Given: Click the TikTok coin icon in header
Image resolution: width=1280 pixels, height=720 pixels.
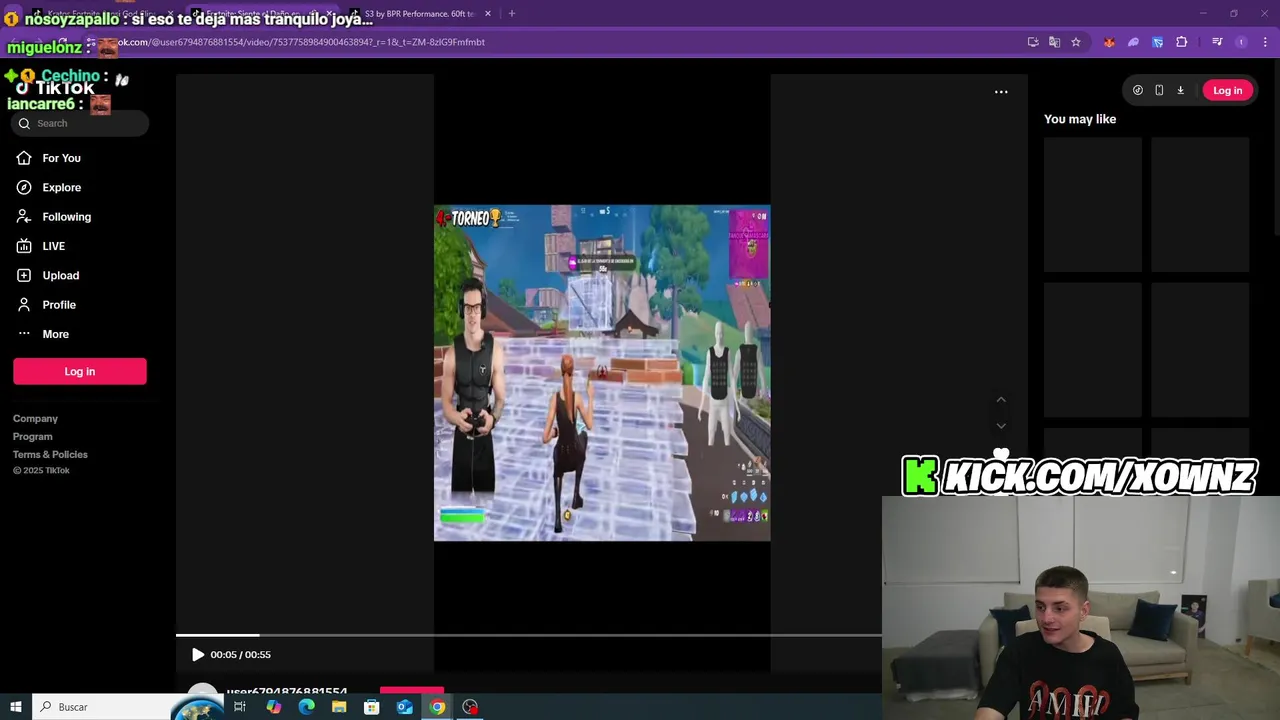Looking at the screenshot, I should pyautogui.click(x=1137, y=90).
